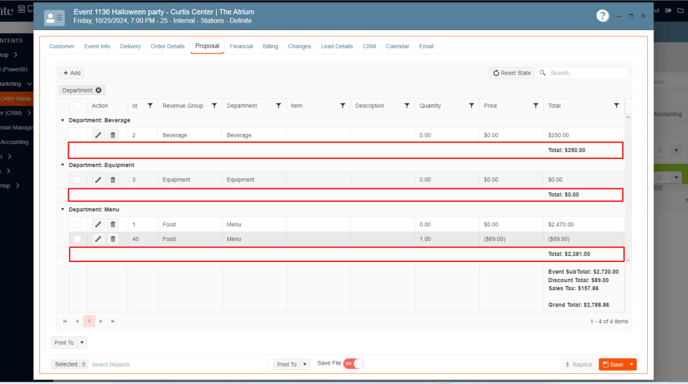
Task: Toggle the header select-all checkbox
Action: click(x=77, y=106)
